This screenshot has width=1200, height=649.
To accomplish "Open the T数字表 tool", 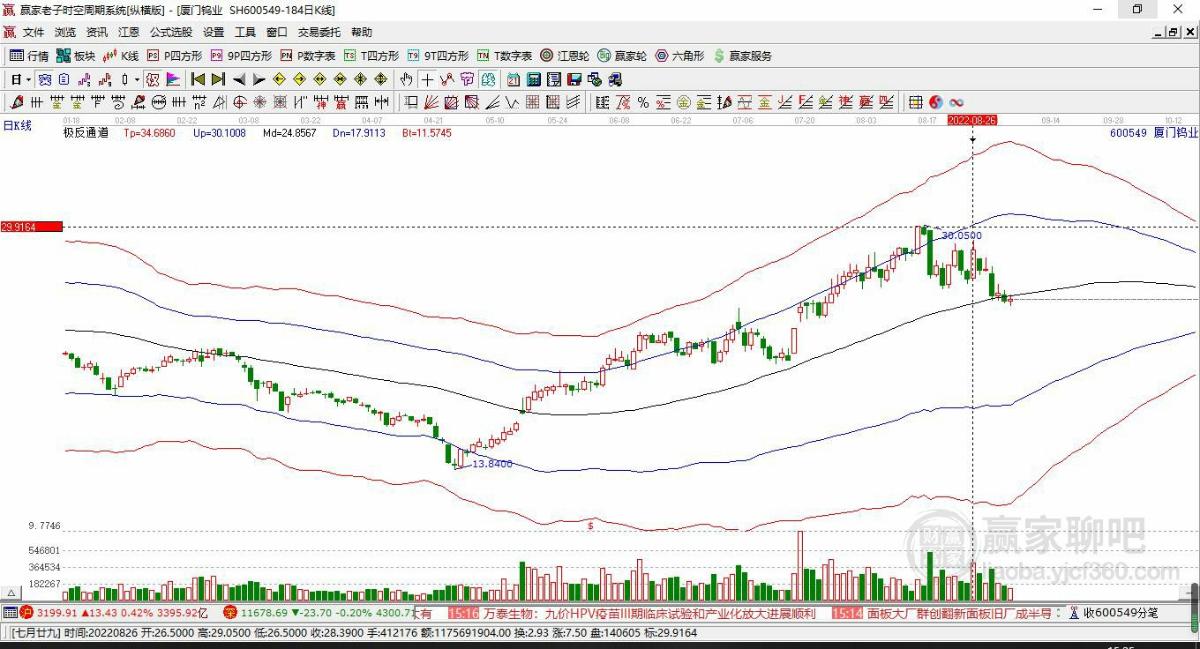I will click(x=504, y=56).
